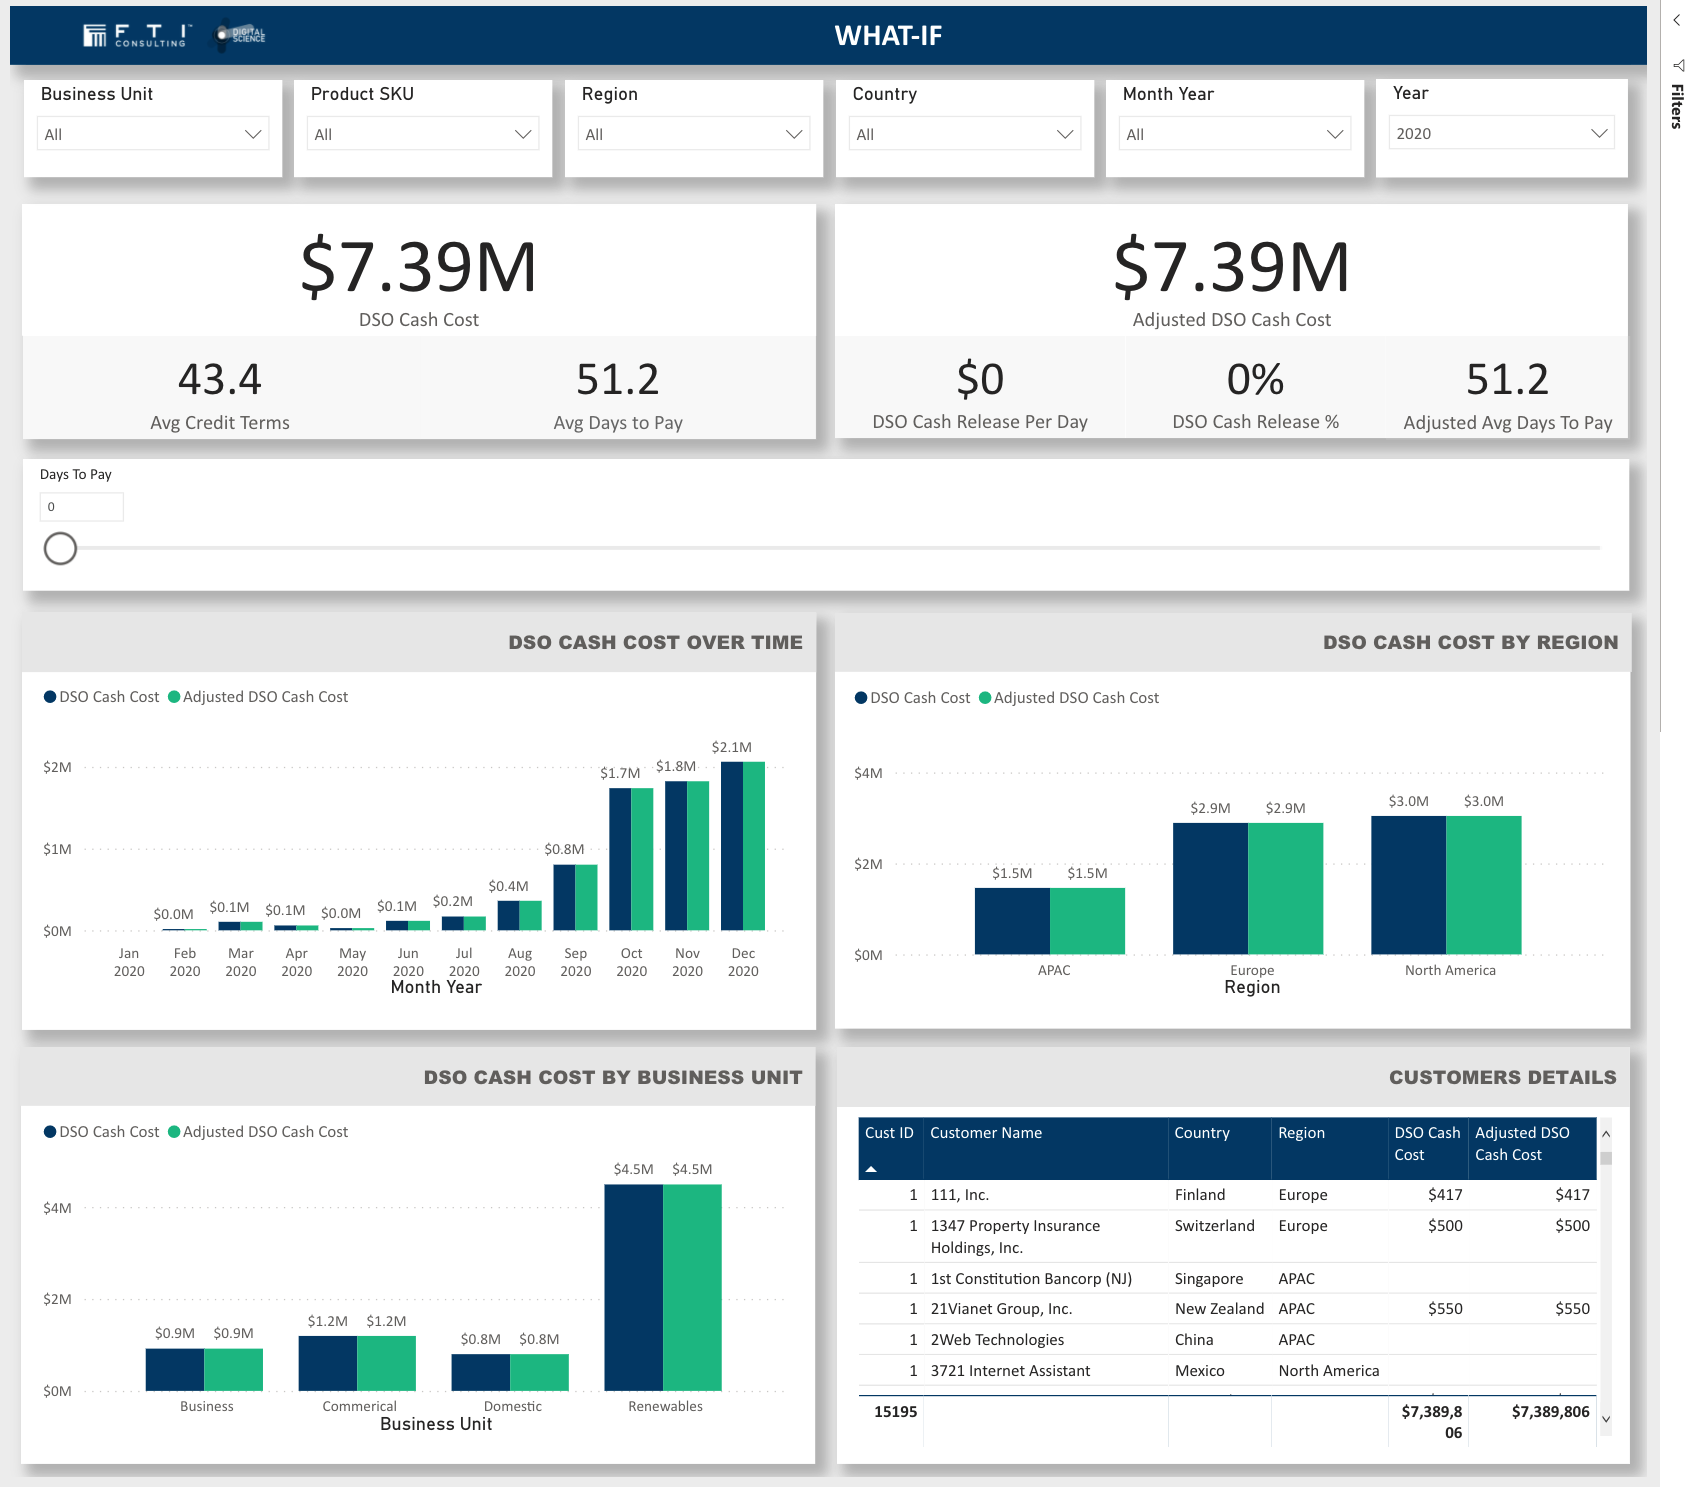
Task: Open the Month Year dropdown
Action: coord(1235,134)
